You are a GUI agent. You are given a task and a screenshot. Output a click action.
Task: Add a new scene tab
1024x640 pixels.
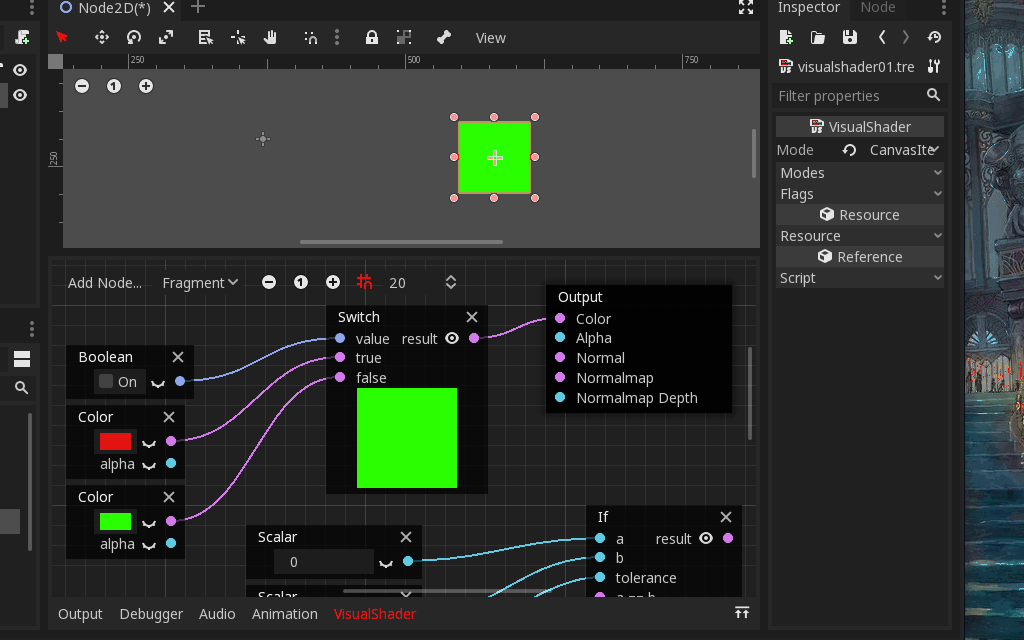(x=198, y=7)
